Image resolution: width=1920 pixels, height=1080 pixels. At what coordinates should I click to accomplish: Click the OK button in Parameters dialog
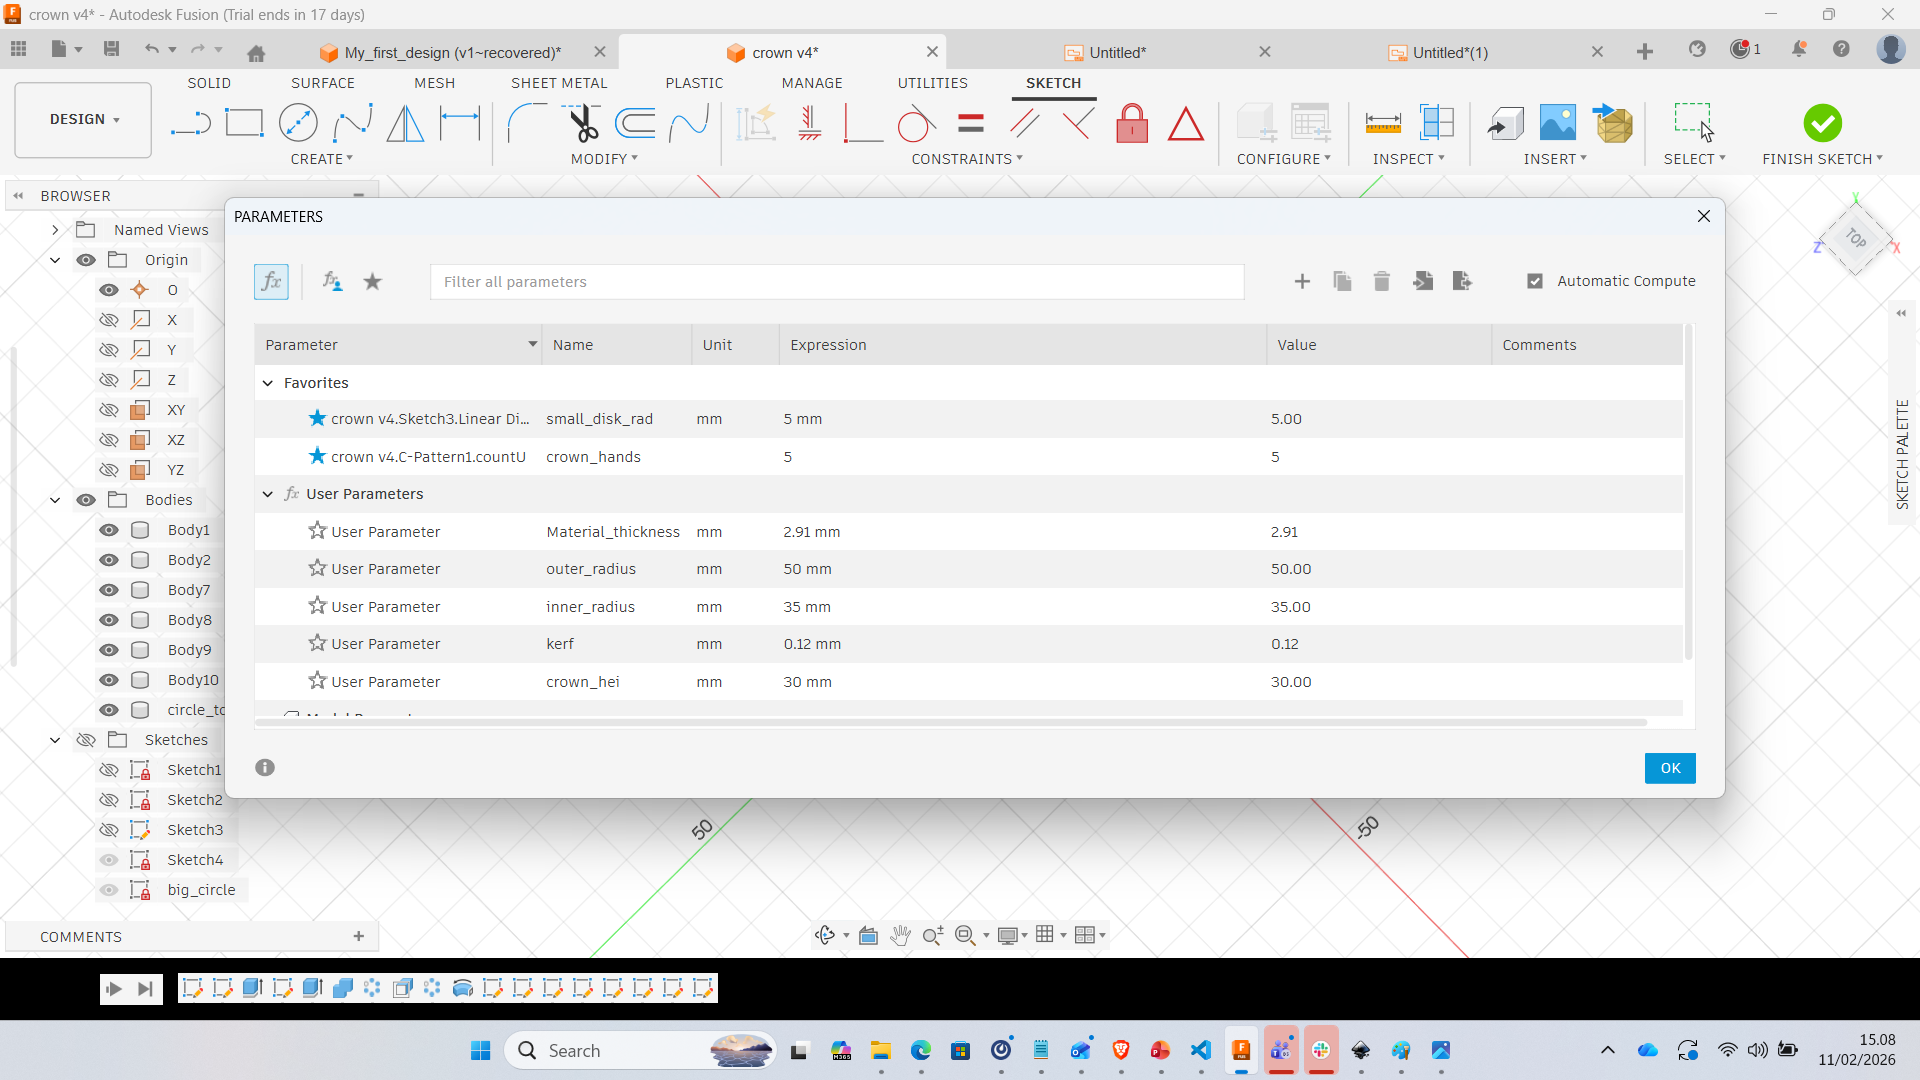[x=1670, y=768]
